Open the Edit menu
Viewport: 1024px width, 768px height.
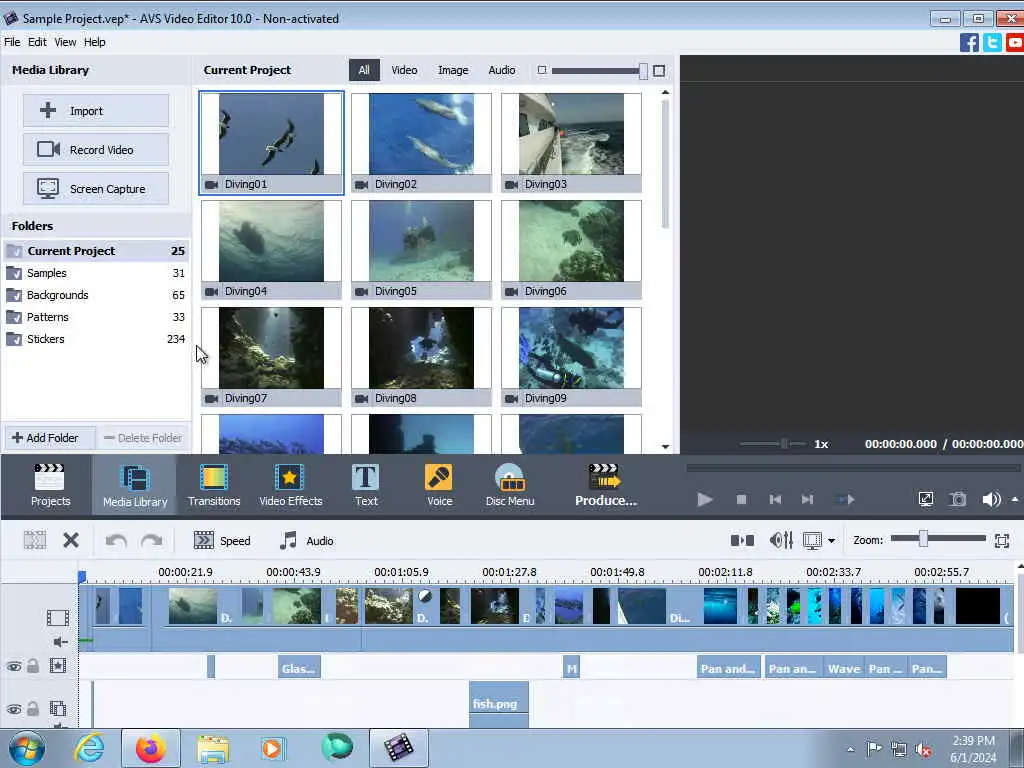[x=37, y=42]
